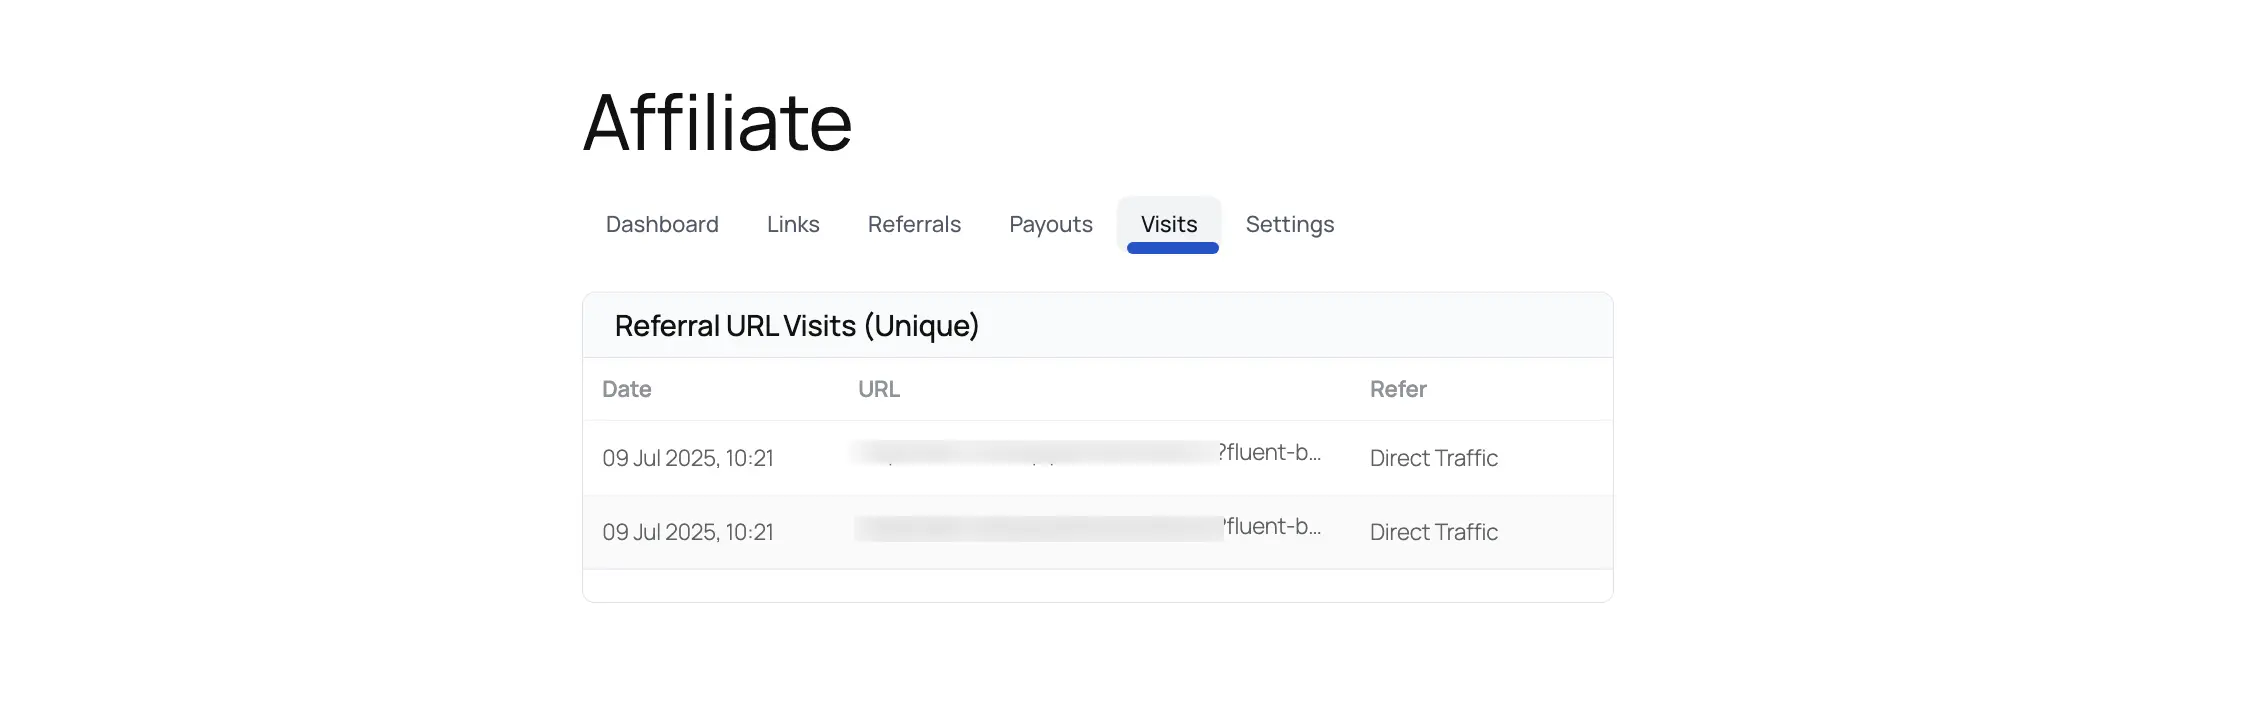Click the Date column header
This screenshot has width=2242, height=720.
(x=625, y=389)
